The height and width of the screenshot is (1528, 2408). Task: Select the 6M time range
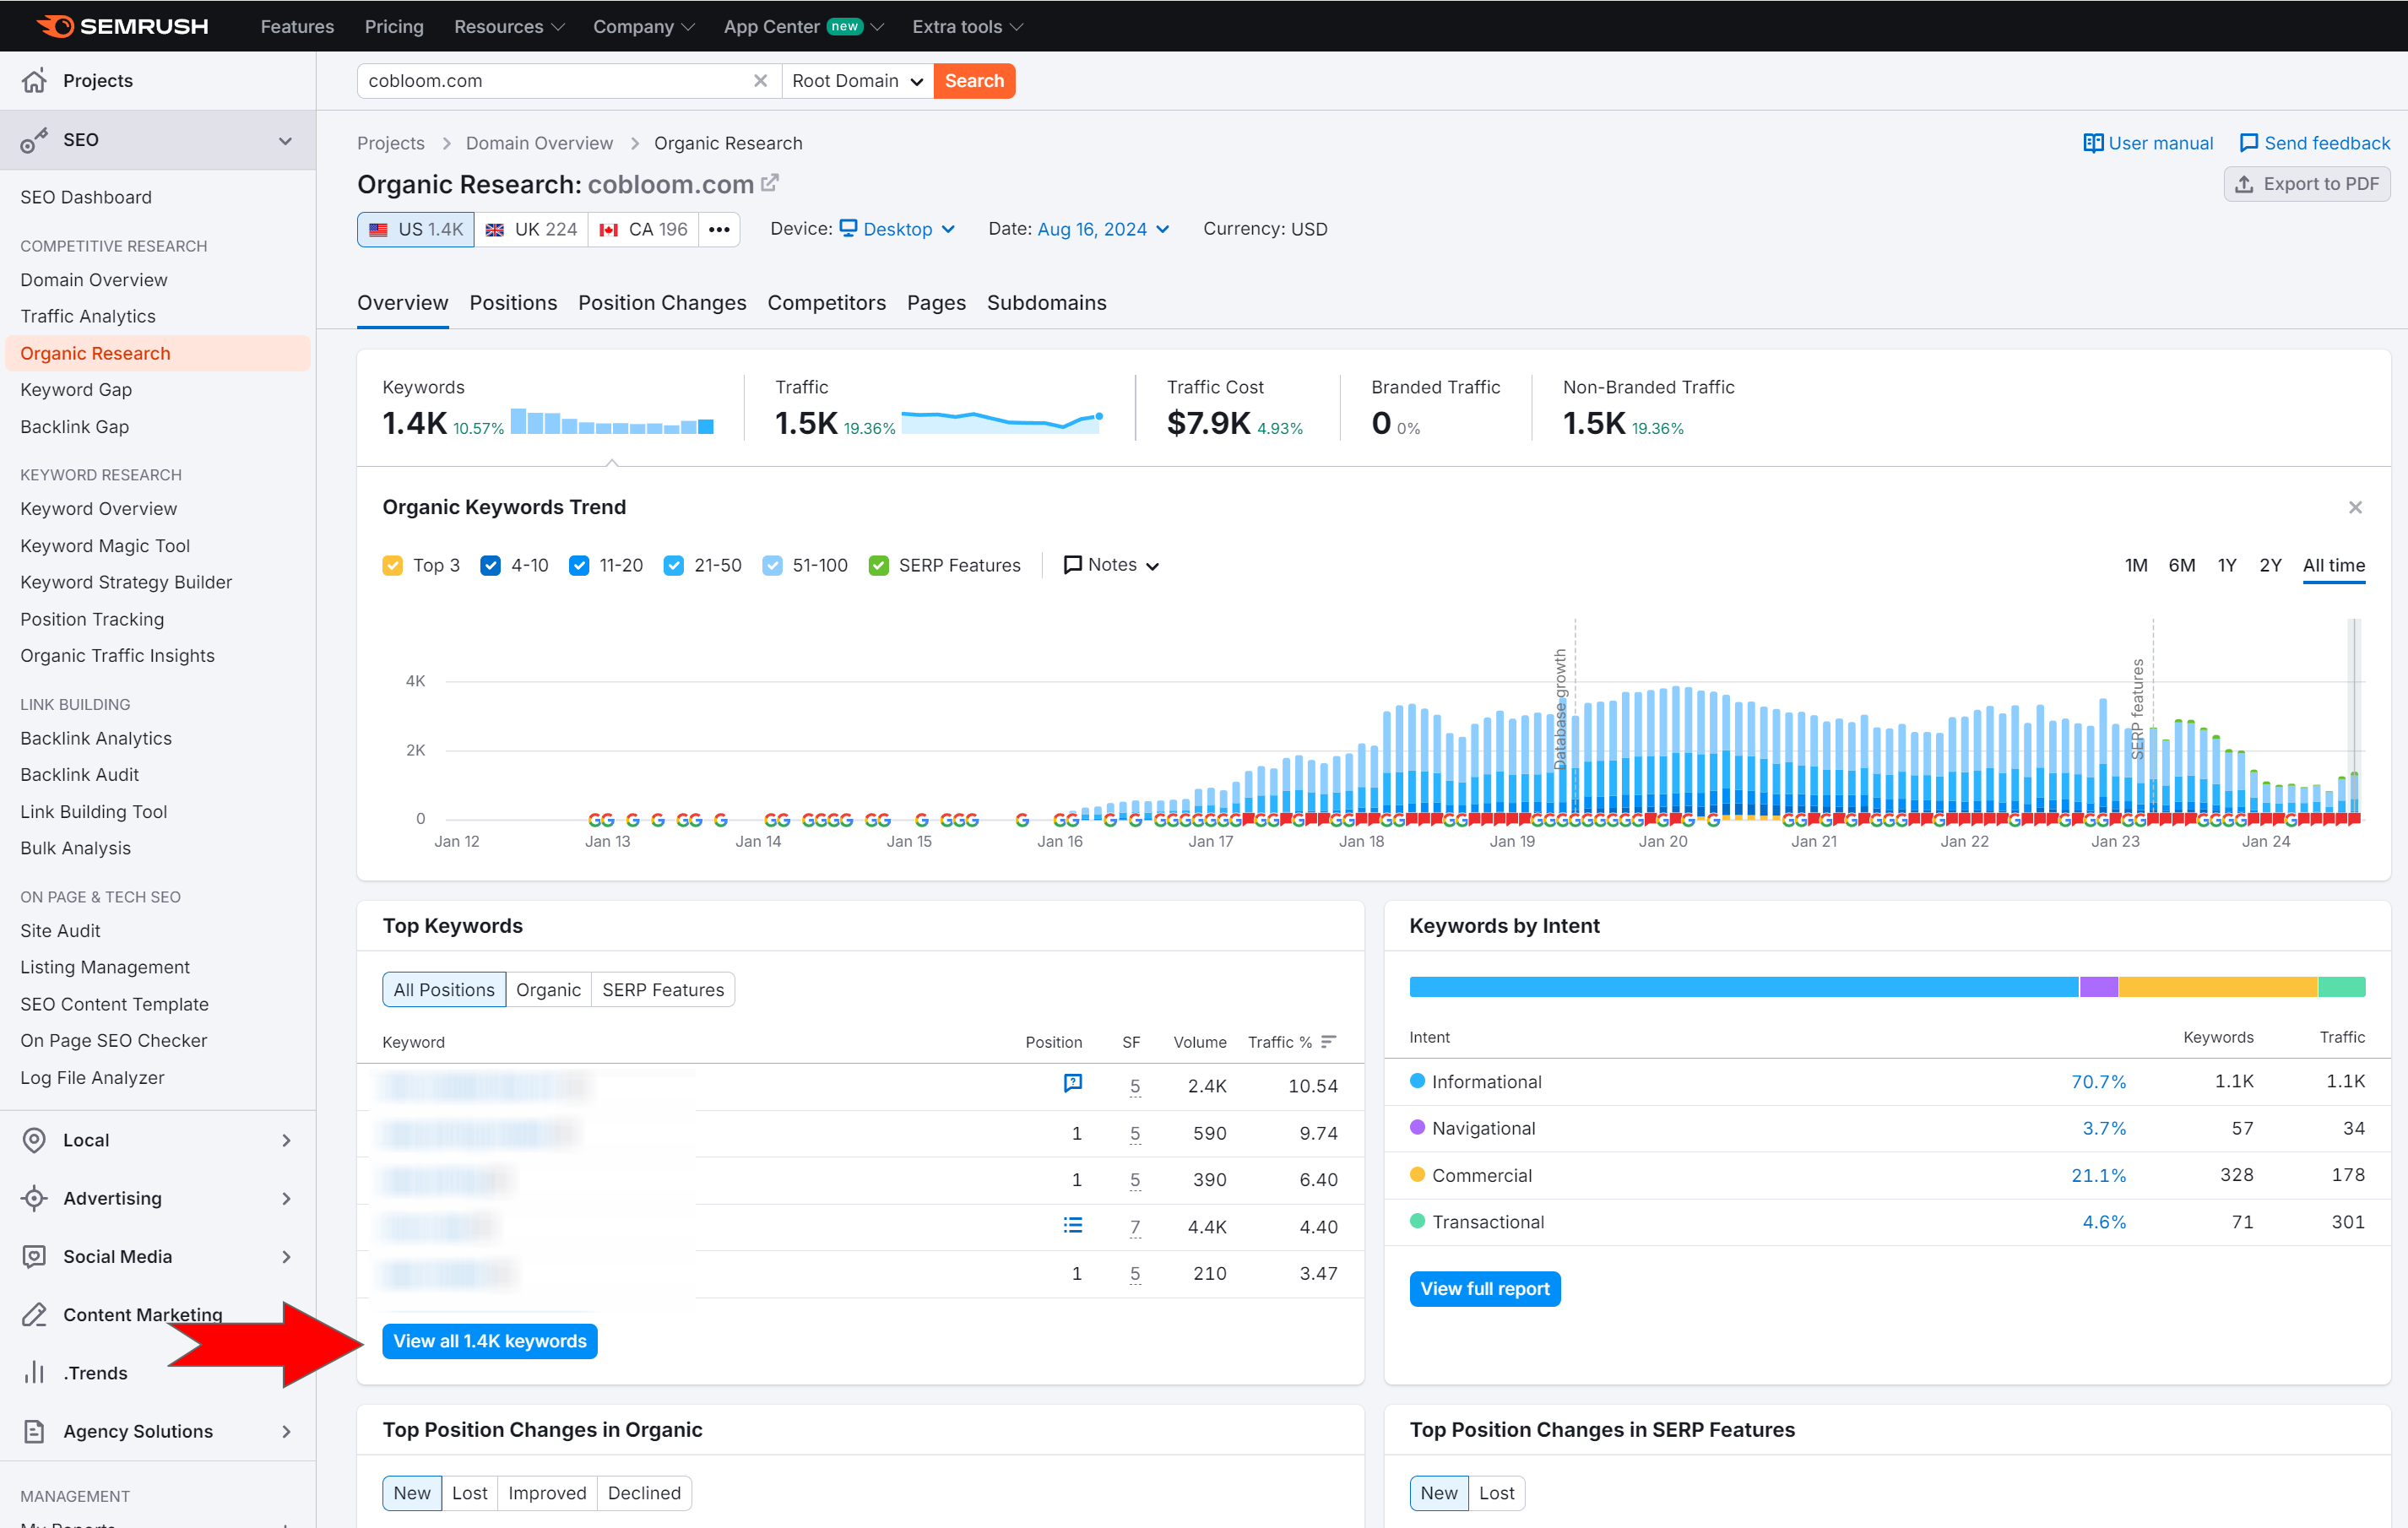2181,565
